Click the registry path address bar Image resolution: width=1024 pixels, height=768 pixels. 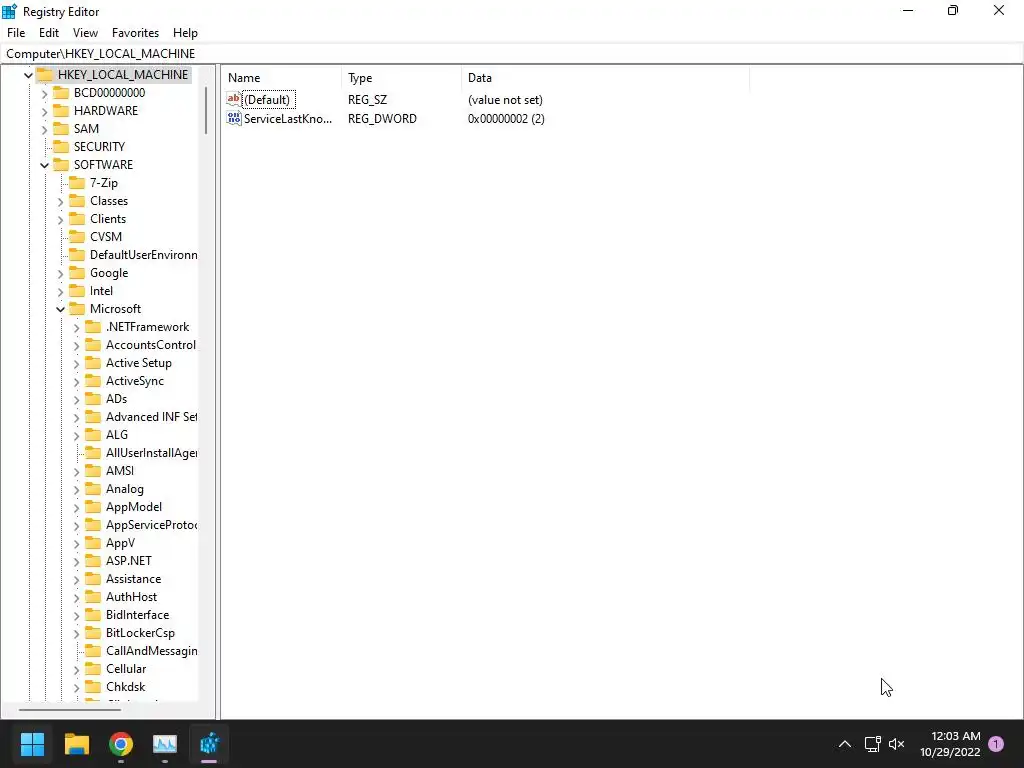point(512,54)
